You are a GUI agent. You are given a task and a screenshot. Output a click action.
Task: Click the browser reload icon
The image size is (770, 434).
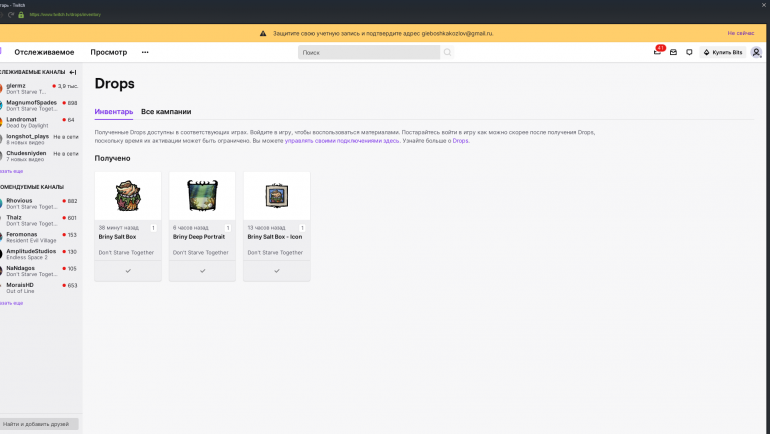pyautogui.click(x=11, y=15)
